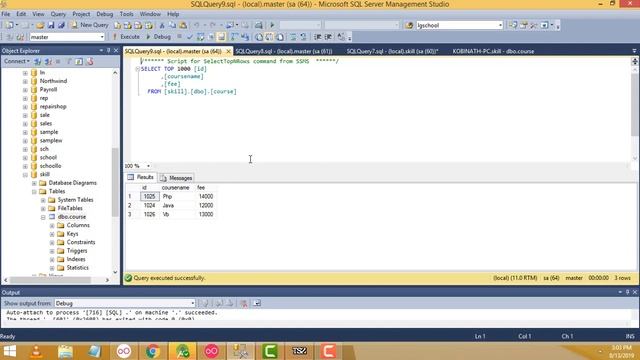Image resolution: width=640 pixels, height=360 pixels.
Task: Click the Chrome icon in the taskbar
Action: 153,351
